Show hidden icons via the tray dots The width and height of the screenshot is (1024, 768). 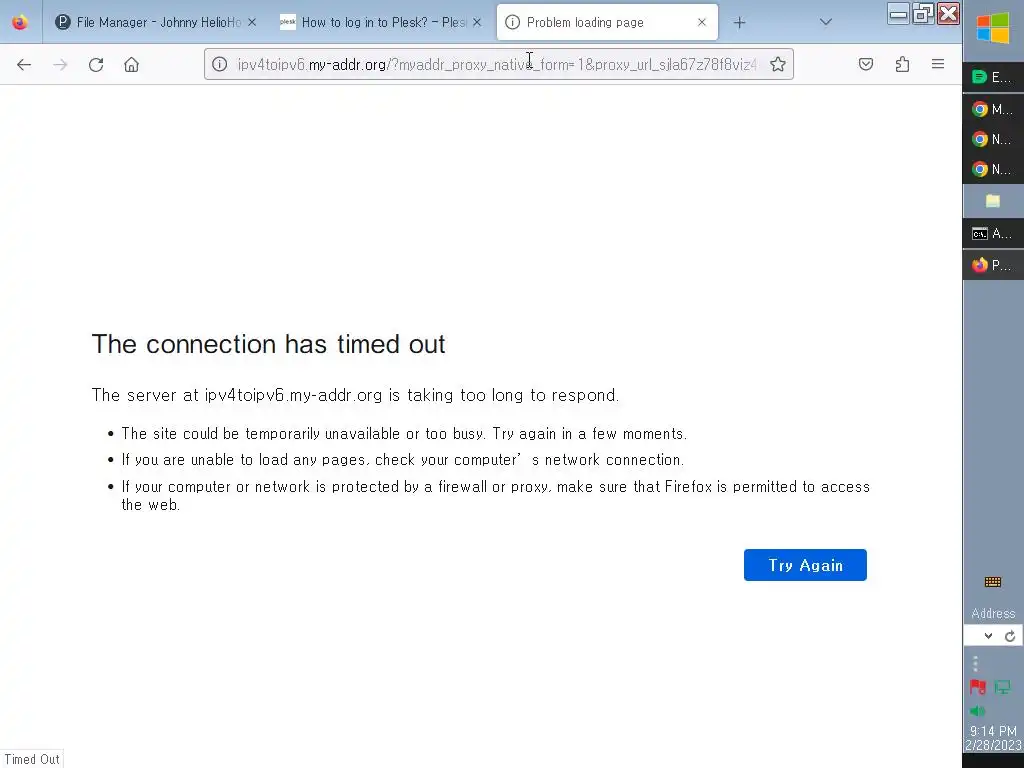point(975,664)
